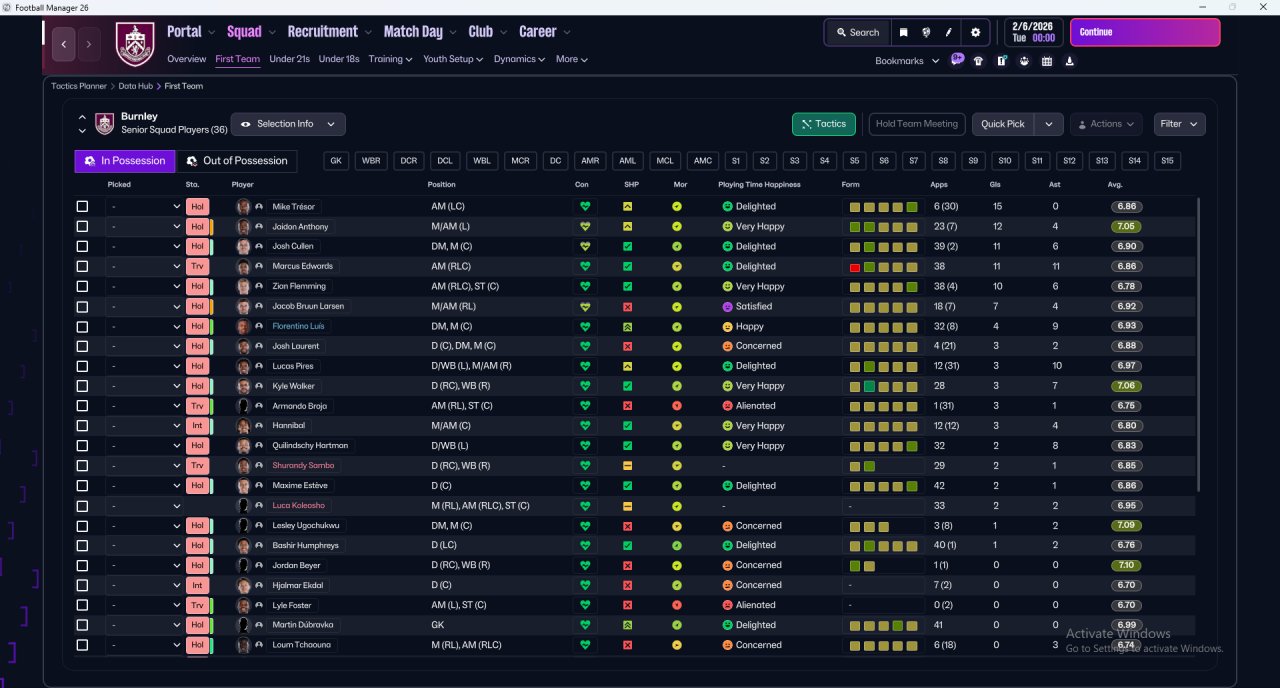Image resolution: width=1280 pixels, height=688 pixels.
Task: Tick the checkbox for Mike Trésor
Action: pos(82,207)
